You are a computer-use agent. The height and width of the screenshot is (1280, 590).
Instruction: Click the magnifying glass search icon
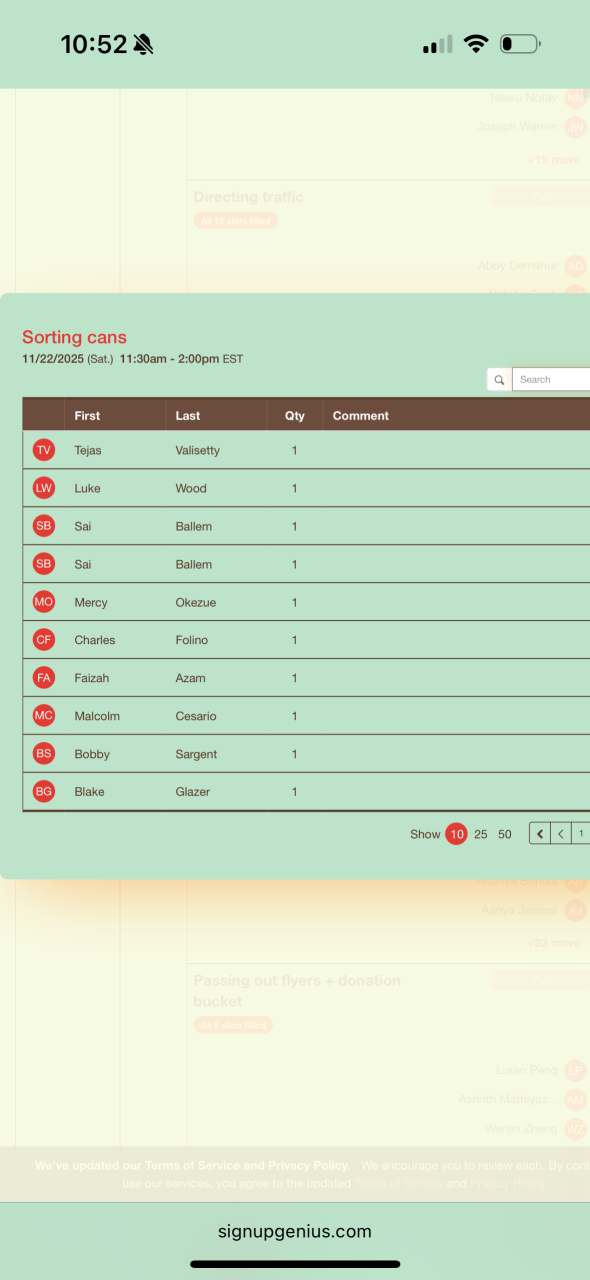[x=499, y=380]
